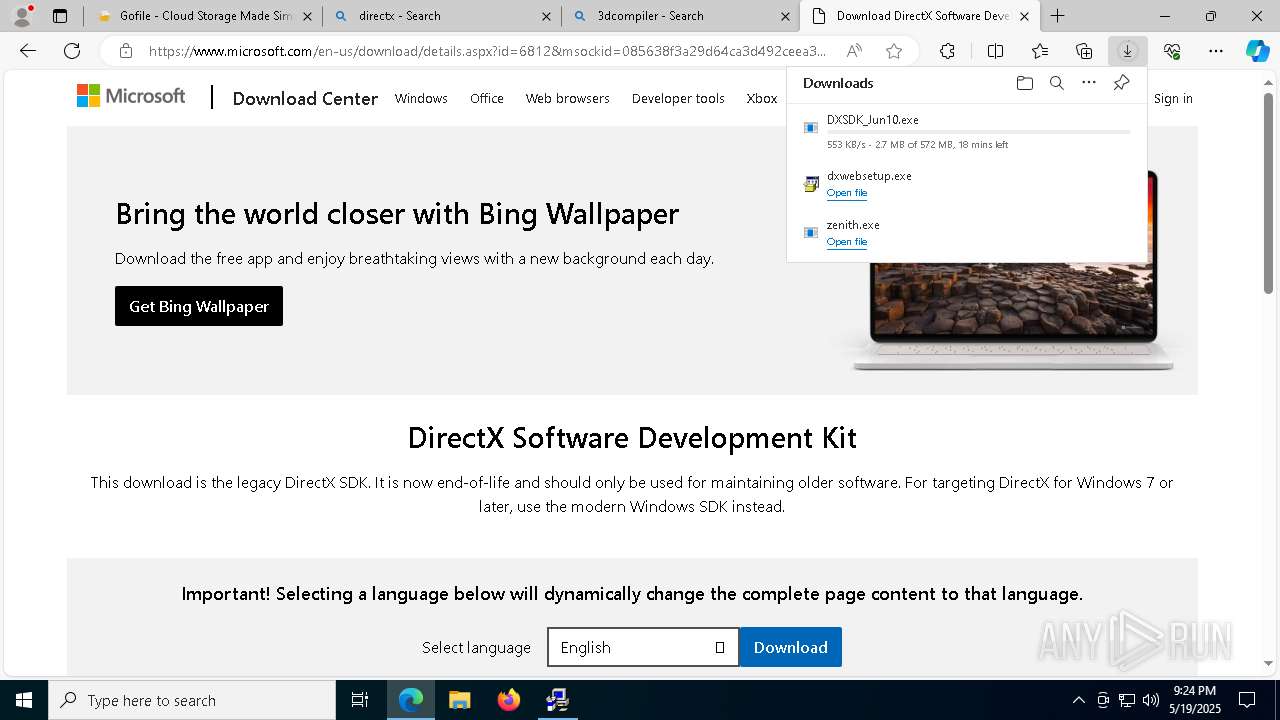The width and height of the screenshot is (1280, 720).
Task: Open a new browser tab
Action: tap(1057, 16)
